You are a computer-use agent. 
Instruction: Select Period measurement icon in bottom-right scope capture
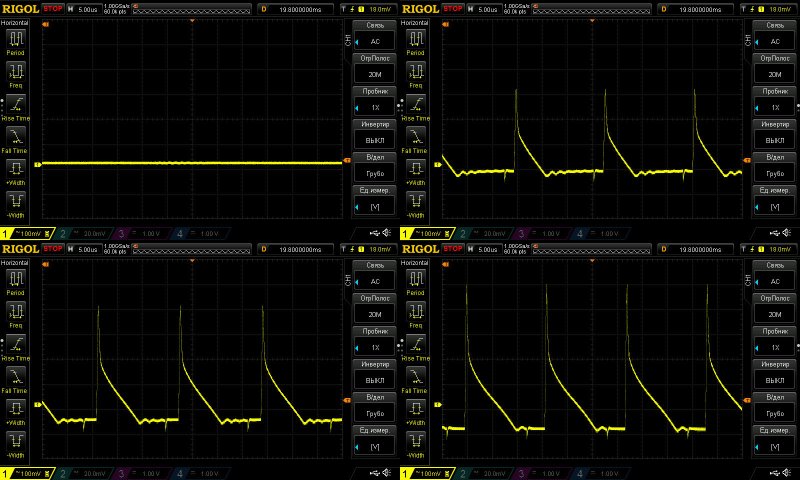(x=416, y=279)
